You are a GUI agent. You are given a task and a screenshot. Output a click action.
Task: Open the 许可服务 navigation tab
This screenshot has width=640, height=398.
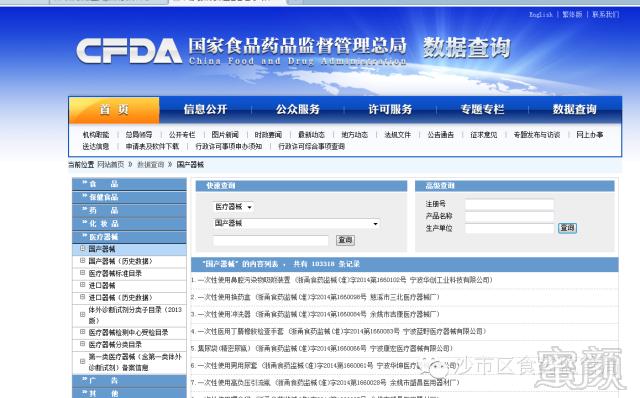pos(390,109)
